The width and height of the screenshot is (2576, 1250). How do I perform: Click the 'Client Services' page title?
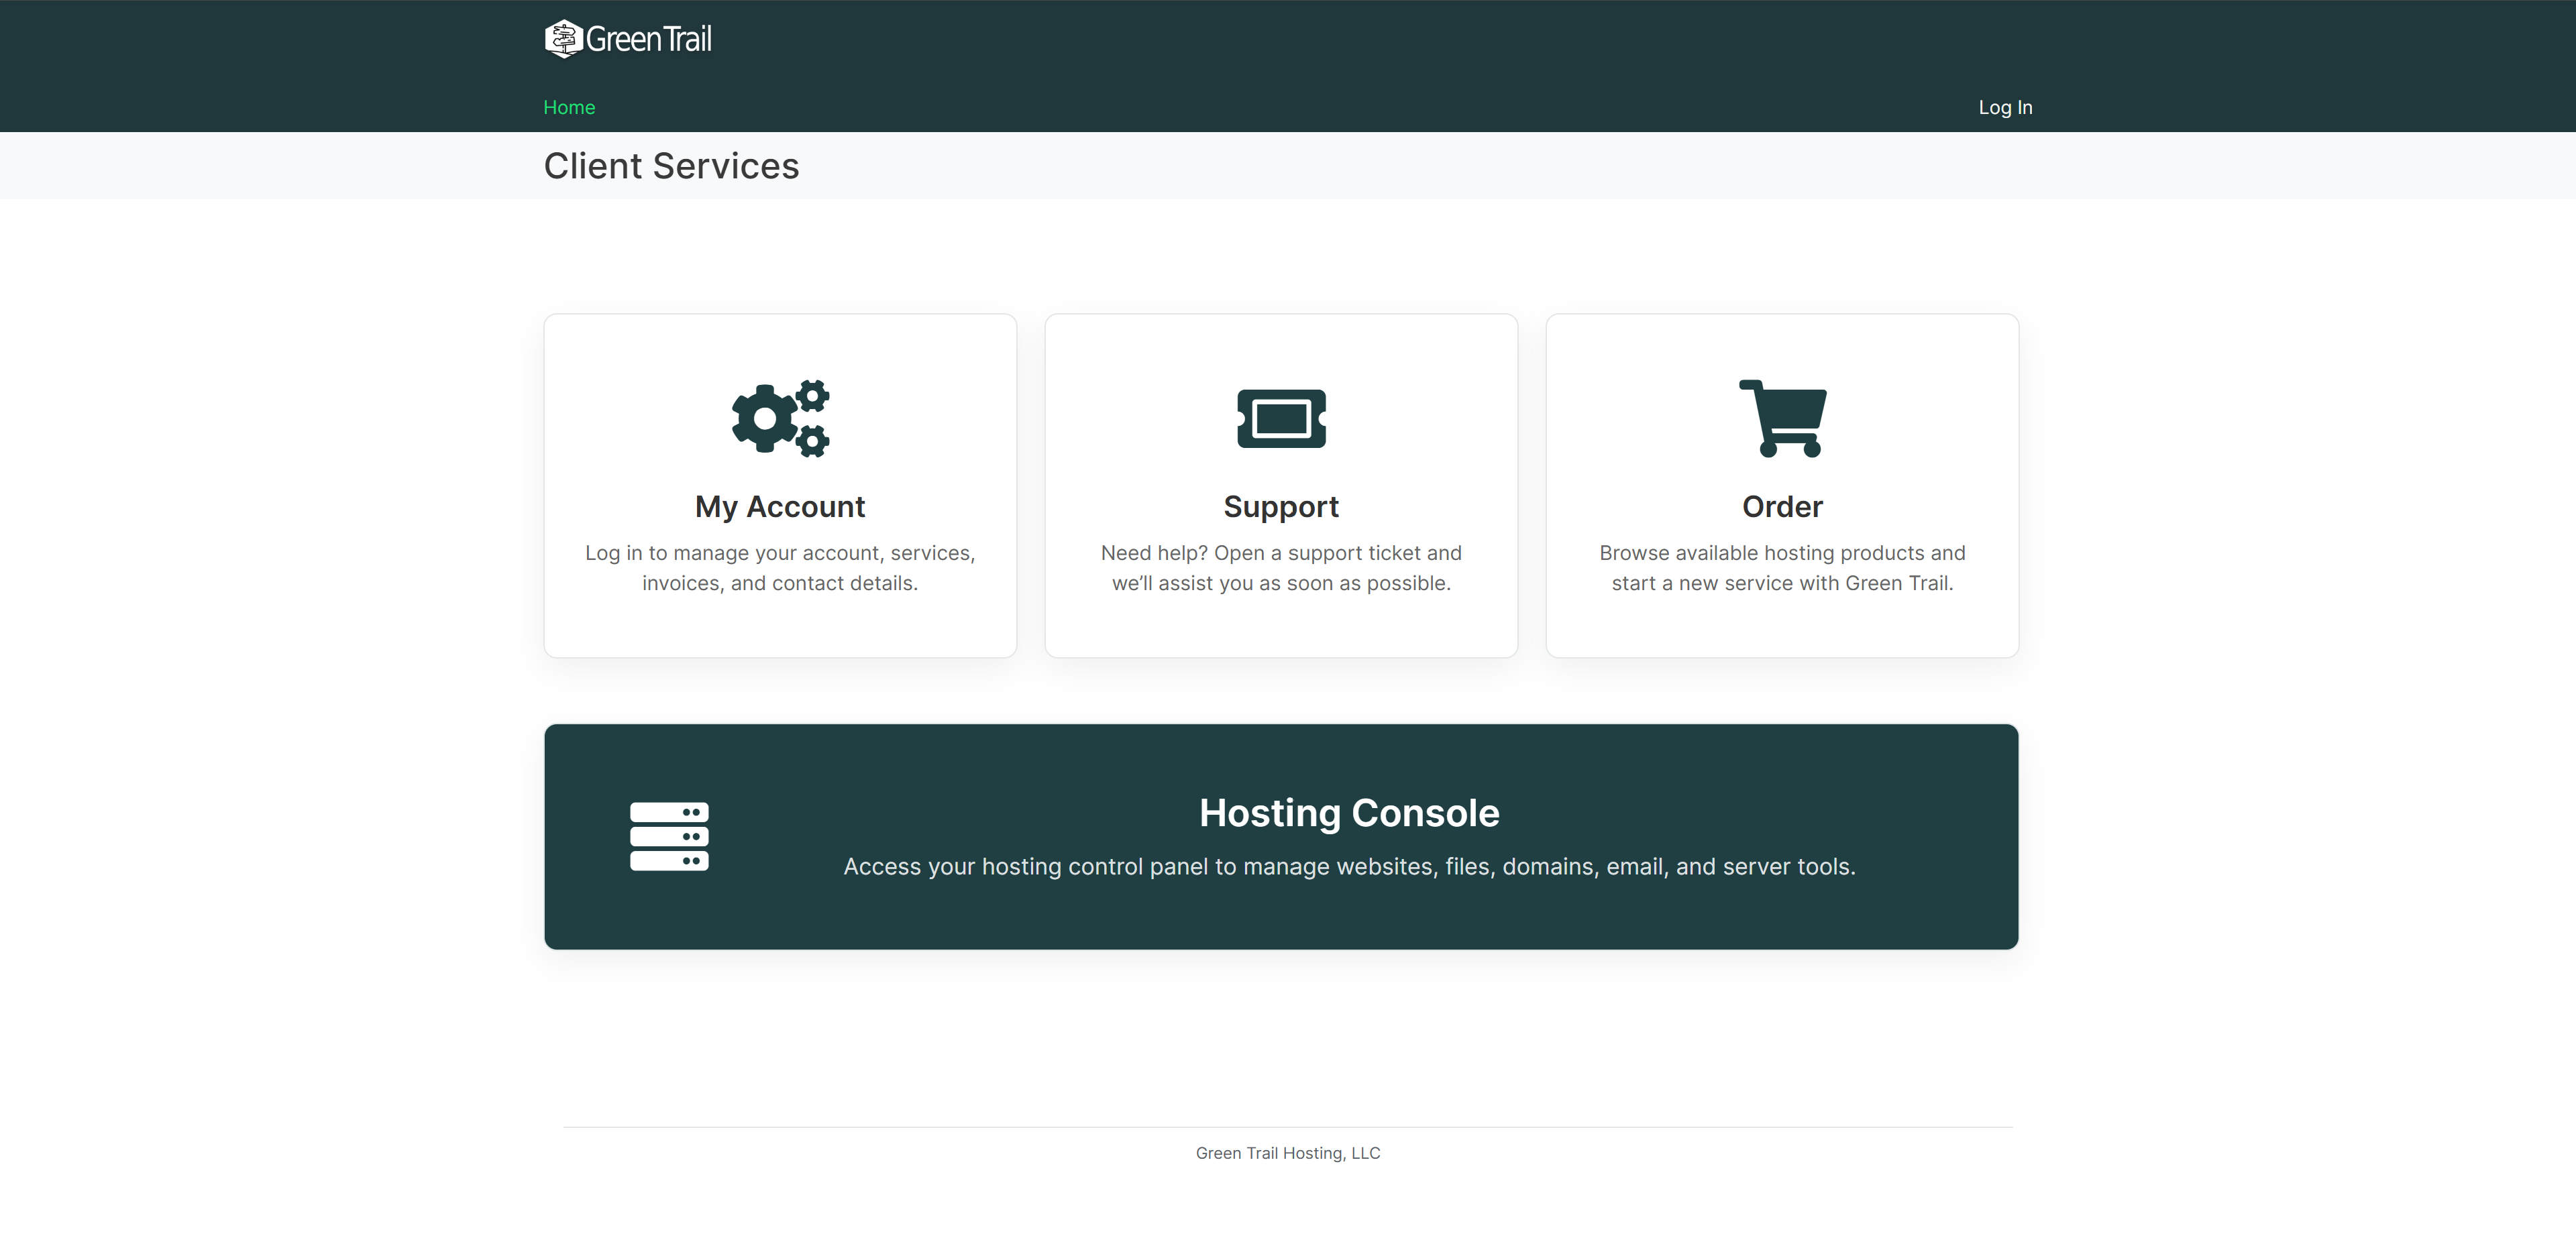tap(671, 166)
